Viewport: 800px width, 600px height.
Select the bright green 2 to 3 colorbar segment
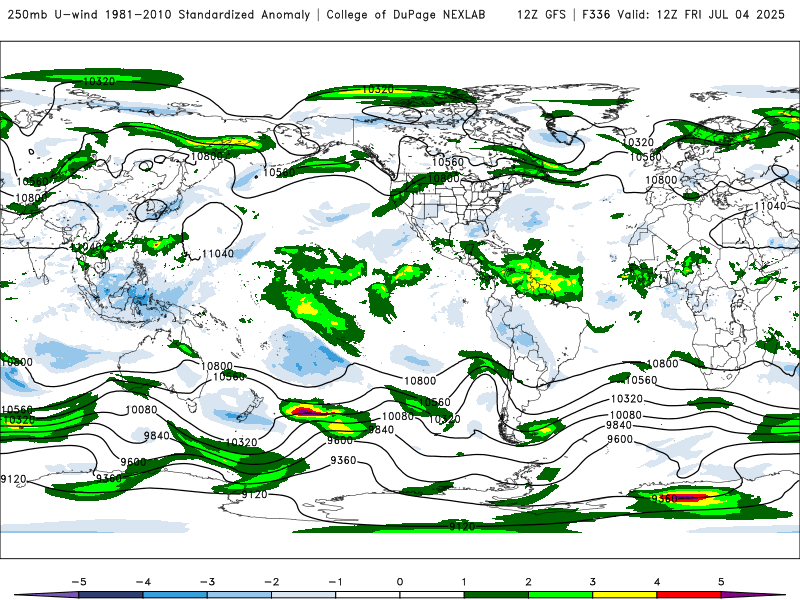pyautogui.click(x=561, y=595)
